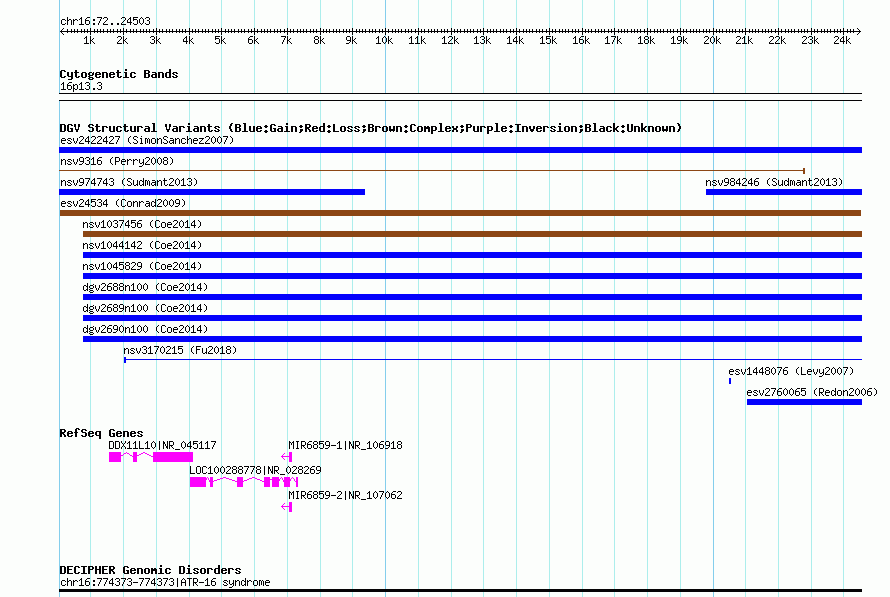Select the nsv9316 (Perry2008) variant label
This screenshot has width=890, height=597.
(x=117, y=161)
